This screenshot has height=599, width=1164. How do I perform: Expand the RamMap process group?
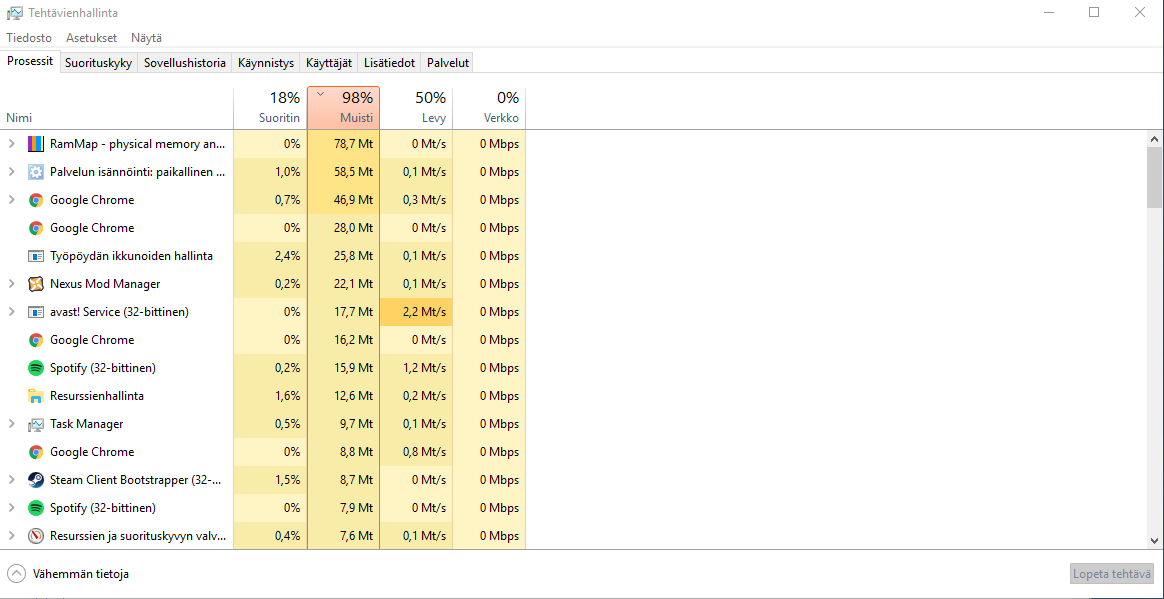(x=11, y=144)
